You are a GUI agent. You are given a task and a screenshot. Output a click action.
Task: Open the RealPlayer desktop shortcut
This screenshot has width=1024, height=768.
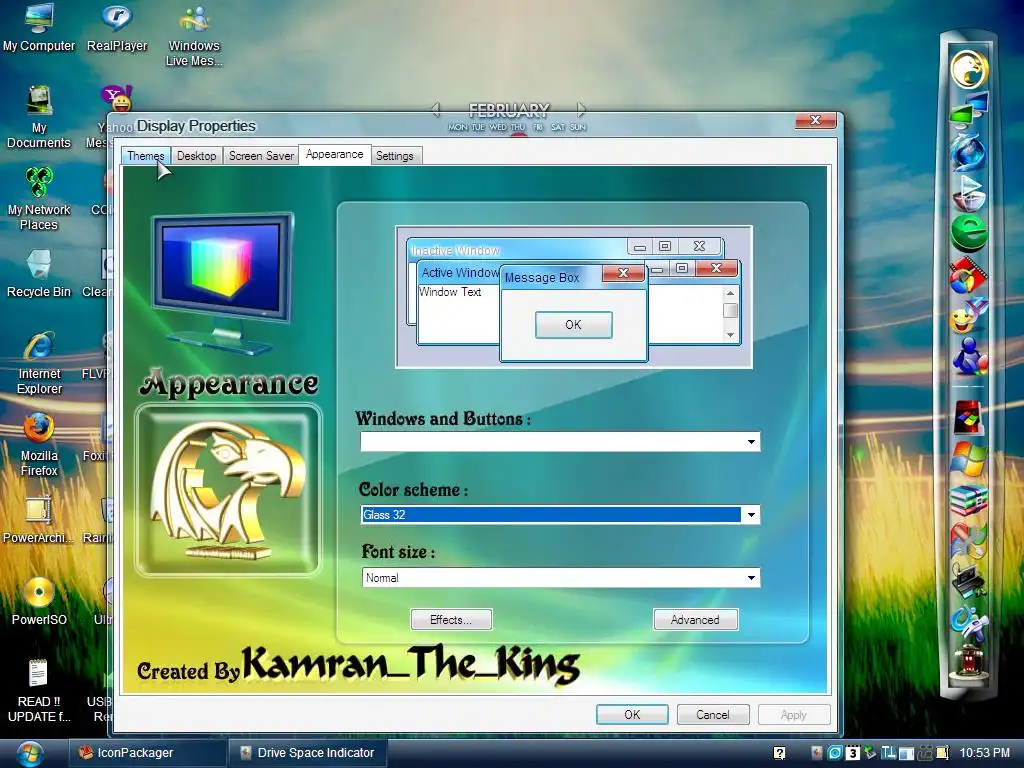pos(117,27)
